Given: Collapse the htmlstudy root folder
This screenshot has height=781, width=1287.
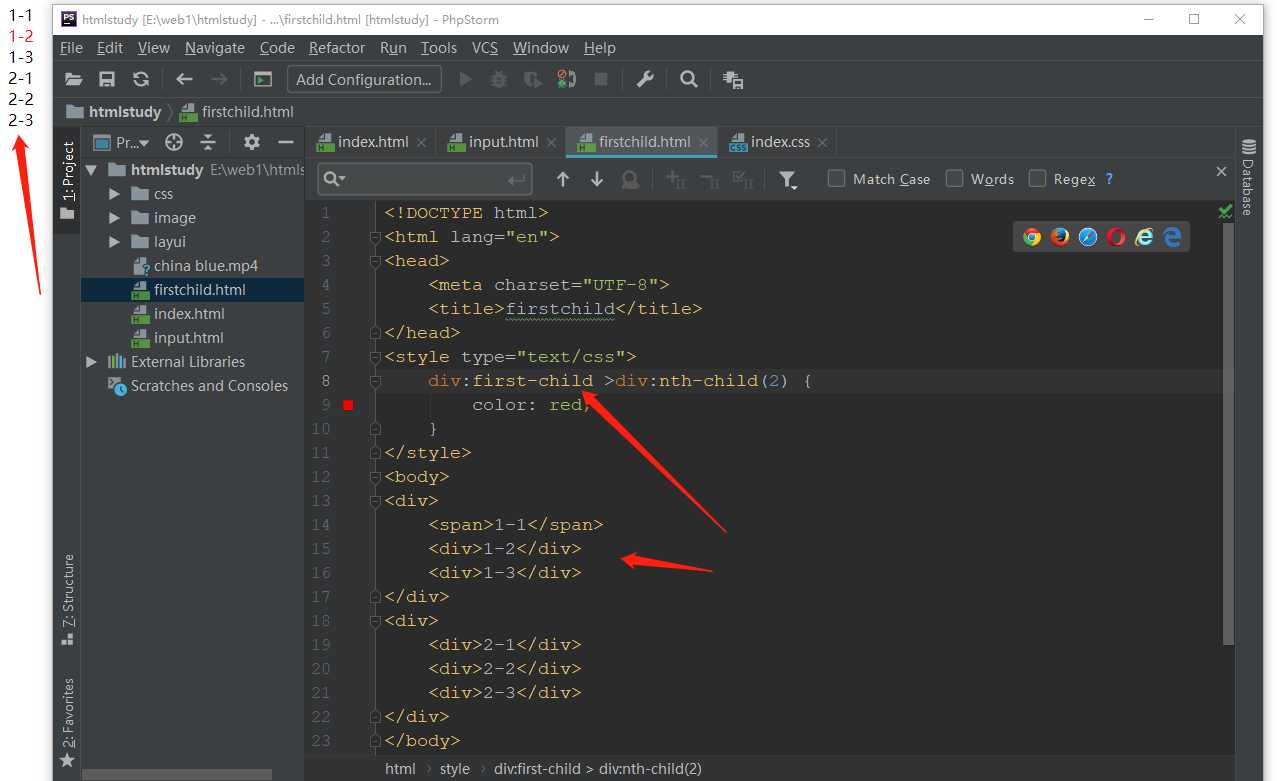Looking at the screenshot, I should 92,170.
